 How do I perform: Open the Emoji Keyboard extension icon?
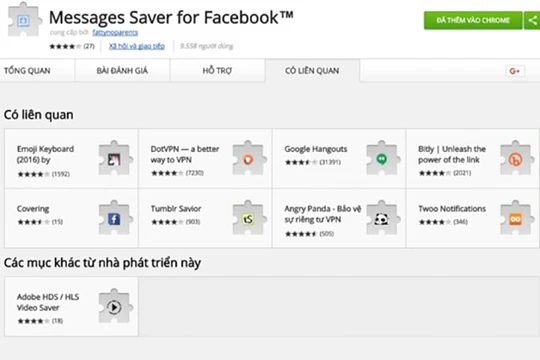115,158
